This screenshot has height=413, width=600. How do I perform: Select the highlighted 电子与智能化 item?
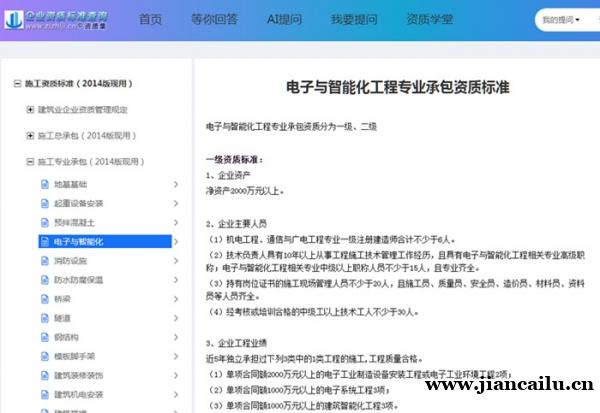(105, 242)
